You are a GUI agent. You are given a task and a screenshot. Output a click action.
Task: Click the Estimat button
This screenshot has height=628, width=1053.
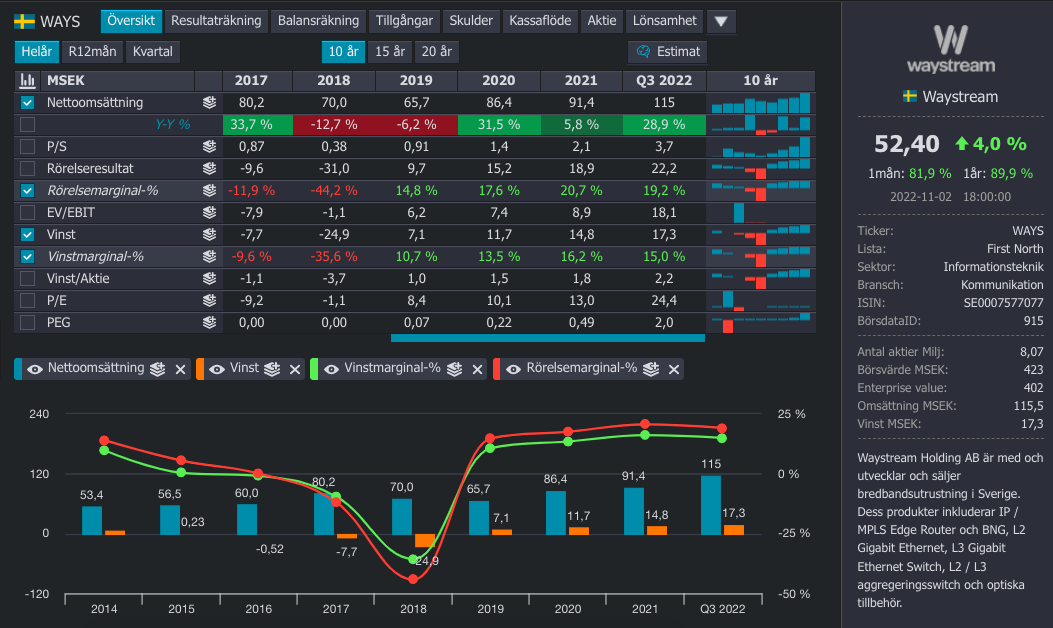coord(668,52)
